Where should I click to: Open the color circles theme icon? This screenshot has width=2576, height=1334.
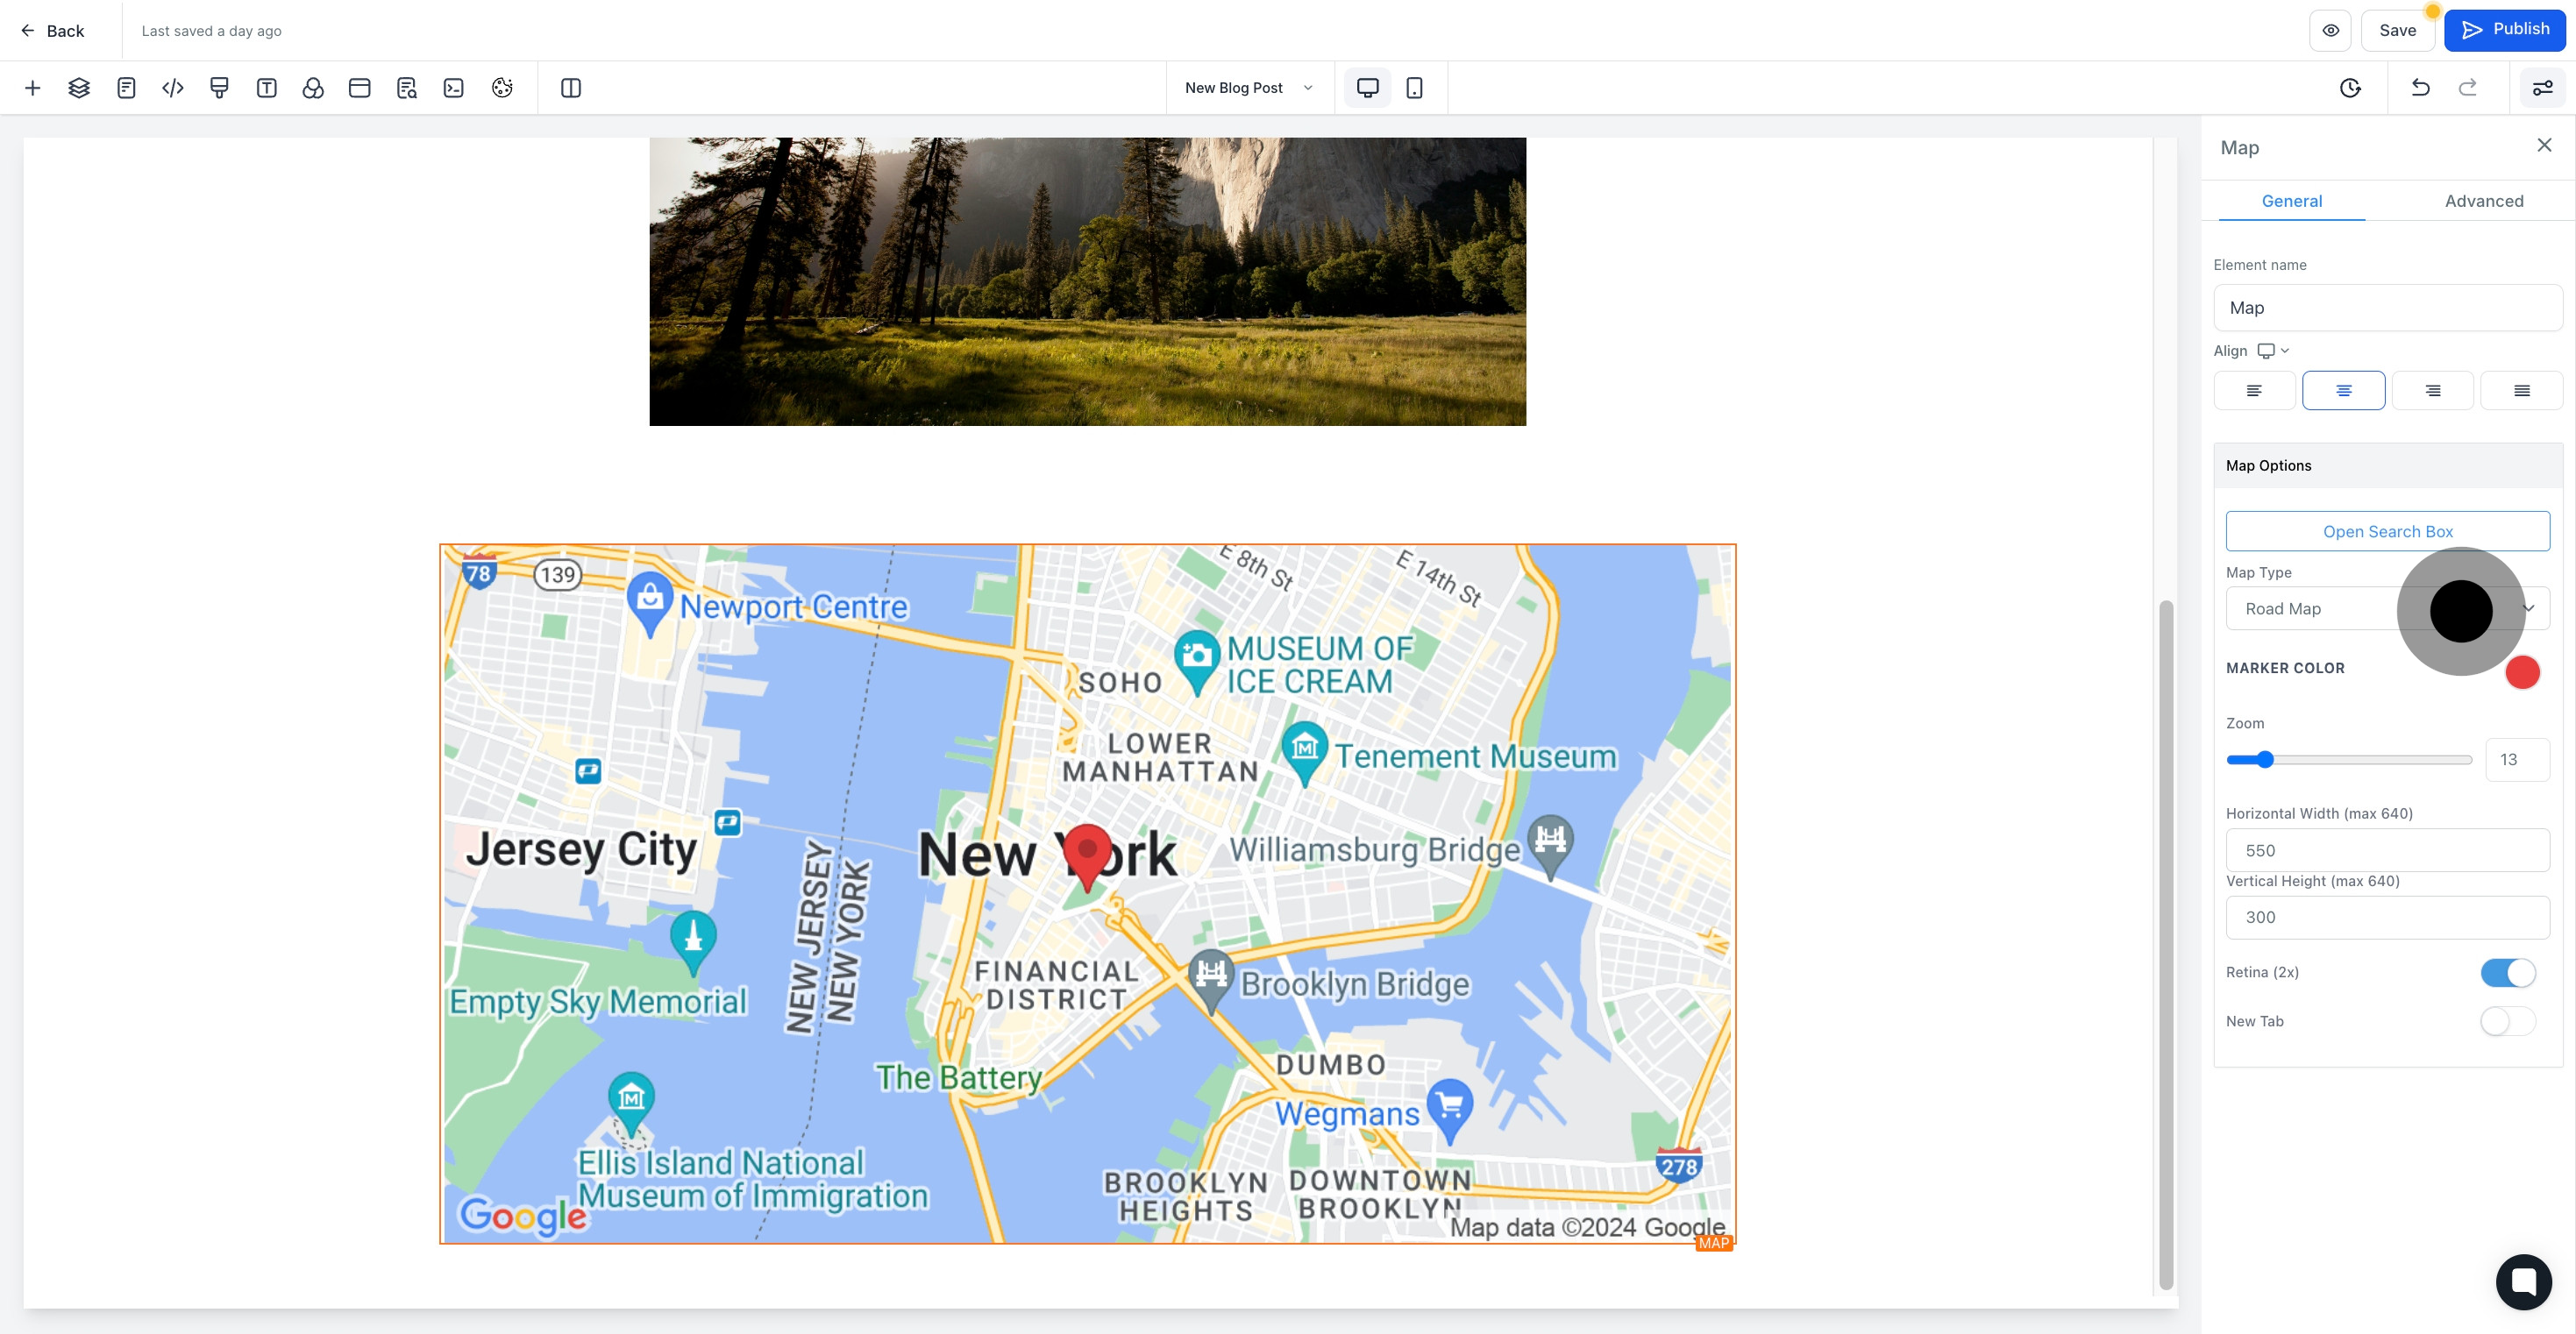tap(313, 88)
